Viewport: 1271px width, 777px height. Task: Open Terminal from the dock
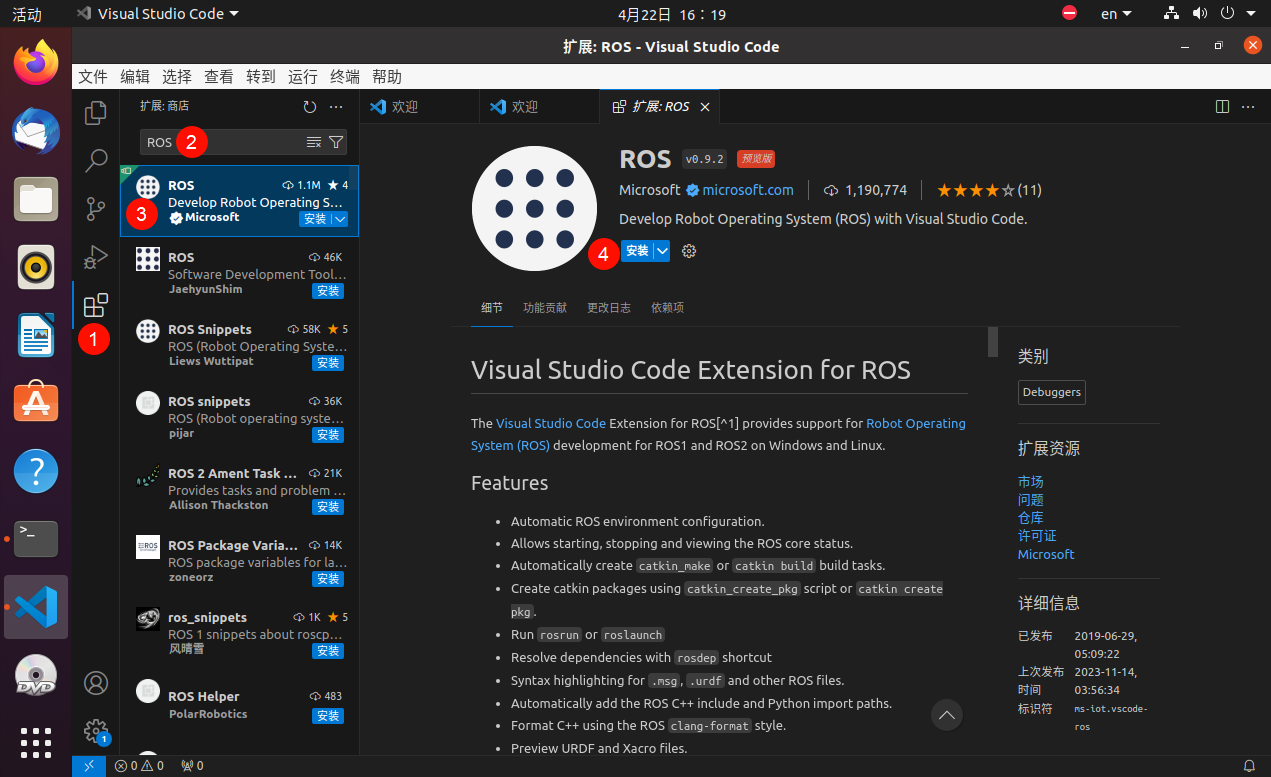point(36,538)
